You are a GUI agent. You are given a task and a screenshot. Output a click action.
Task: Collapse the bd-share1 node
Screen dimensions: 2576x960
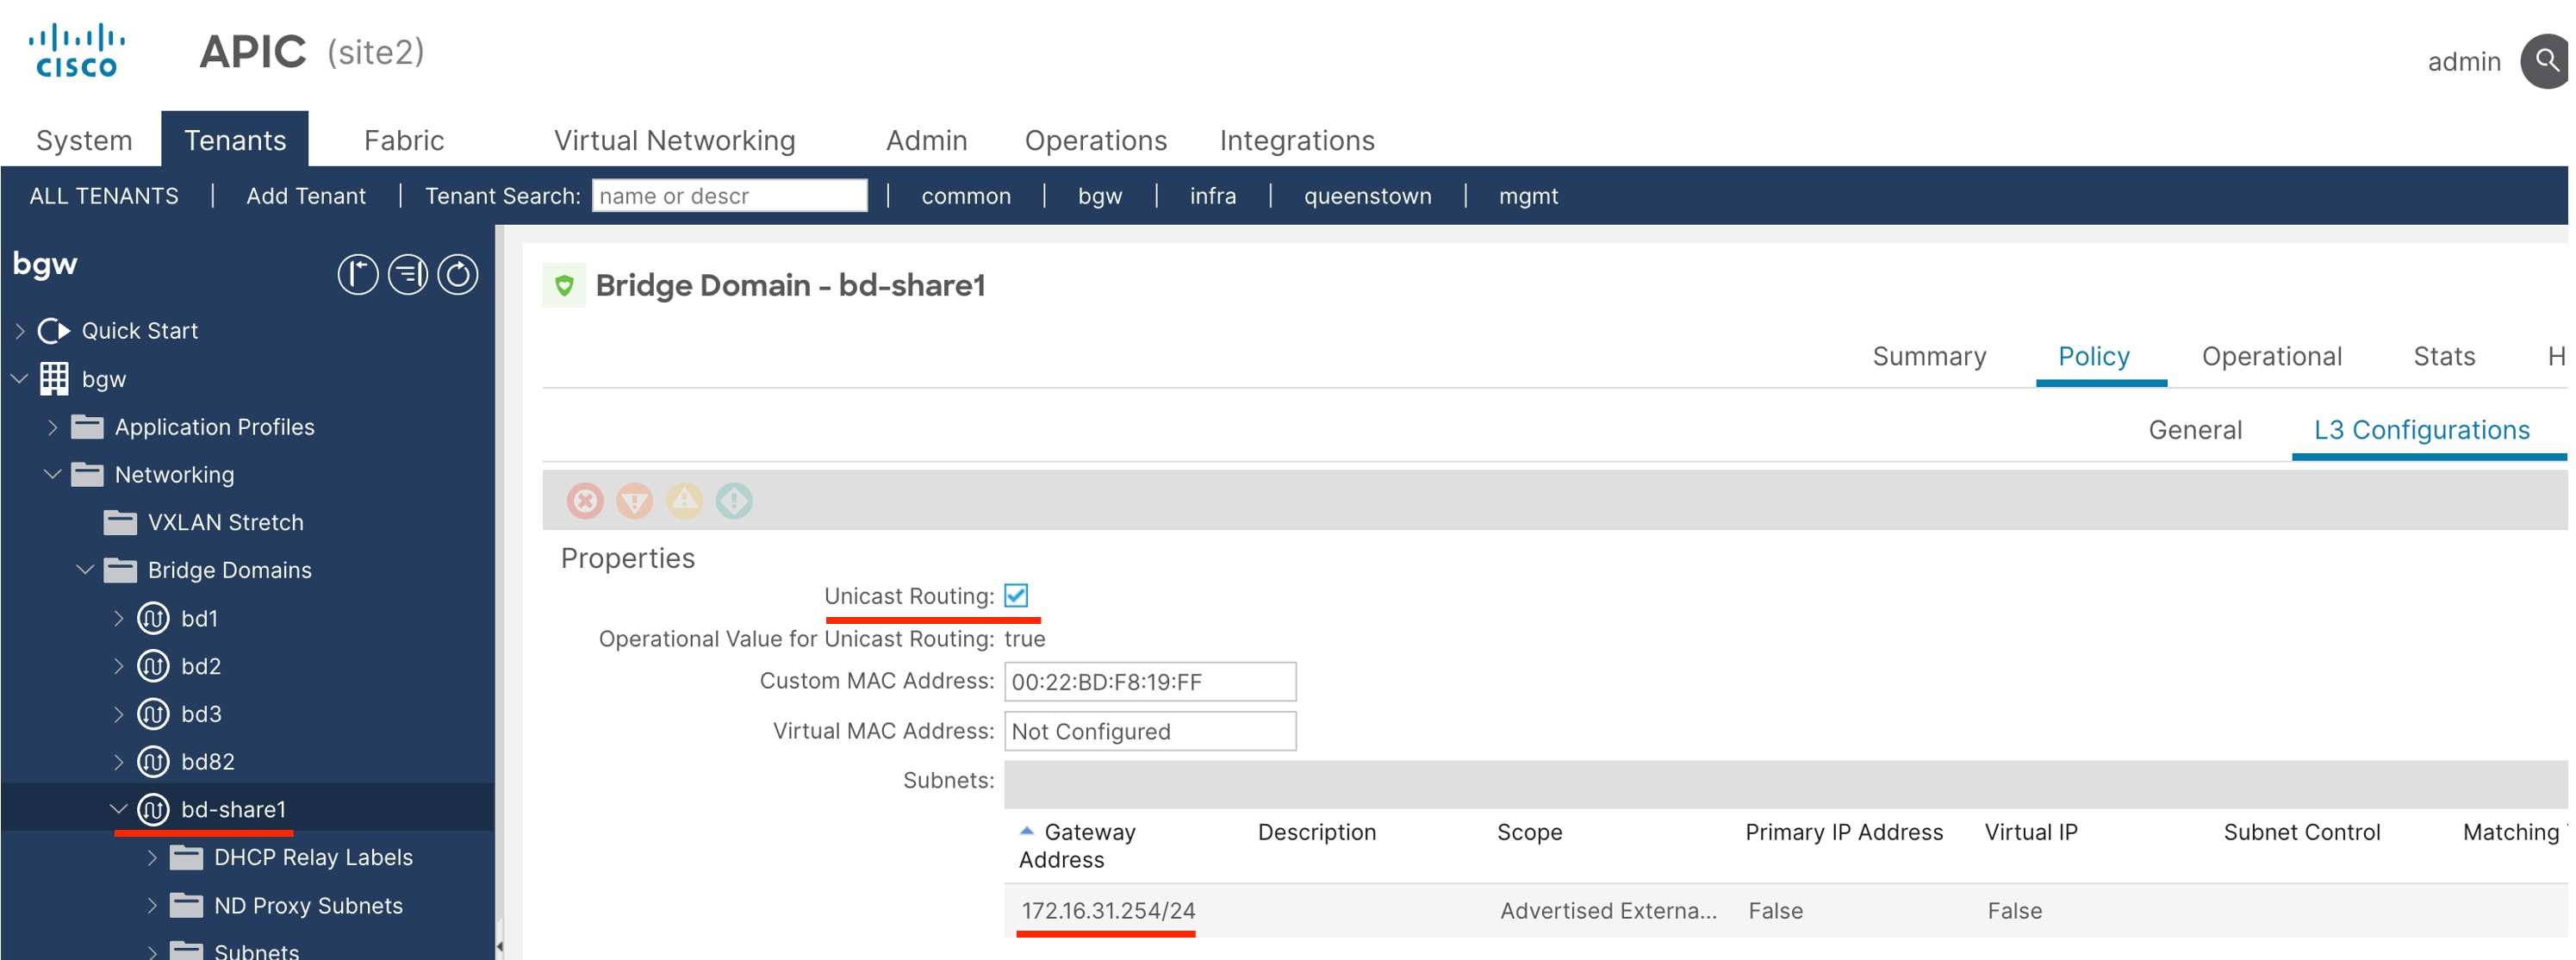tap(118, 810)
